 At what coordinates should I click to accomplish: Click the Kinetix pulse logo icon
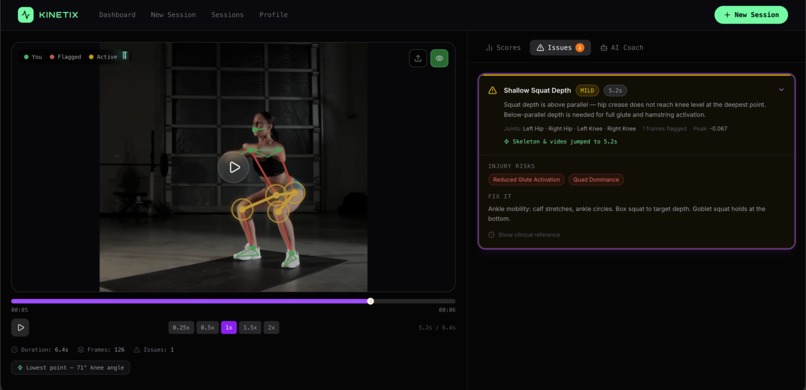[x=26, y=15]
